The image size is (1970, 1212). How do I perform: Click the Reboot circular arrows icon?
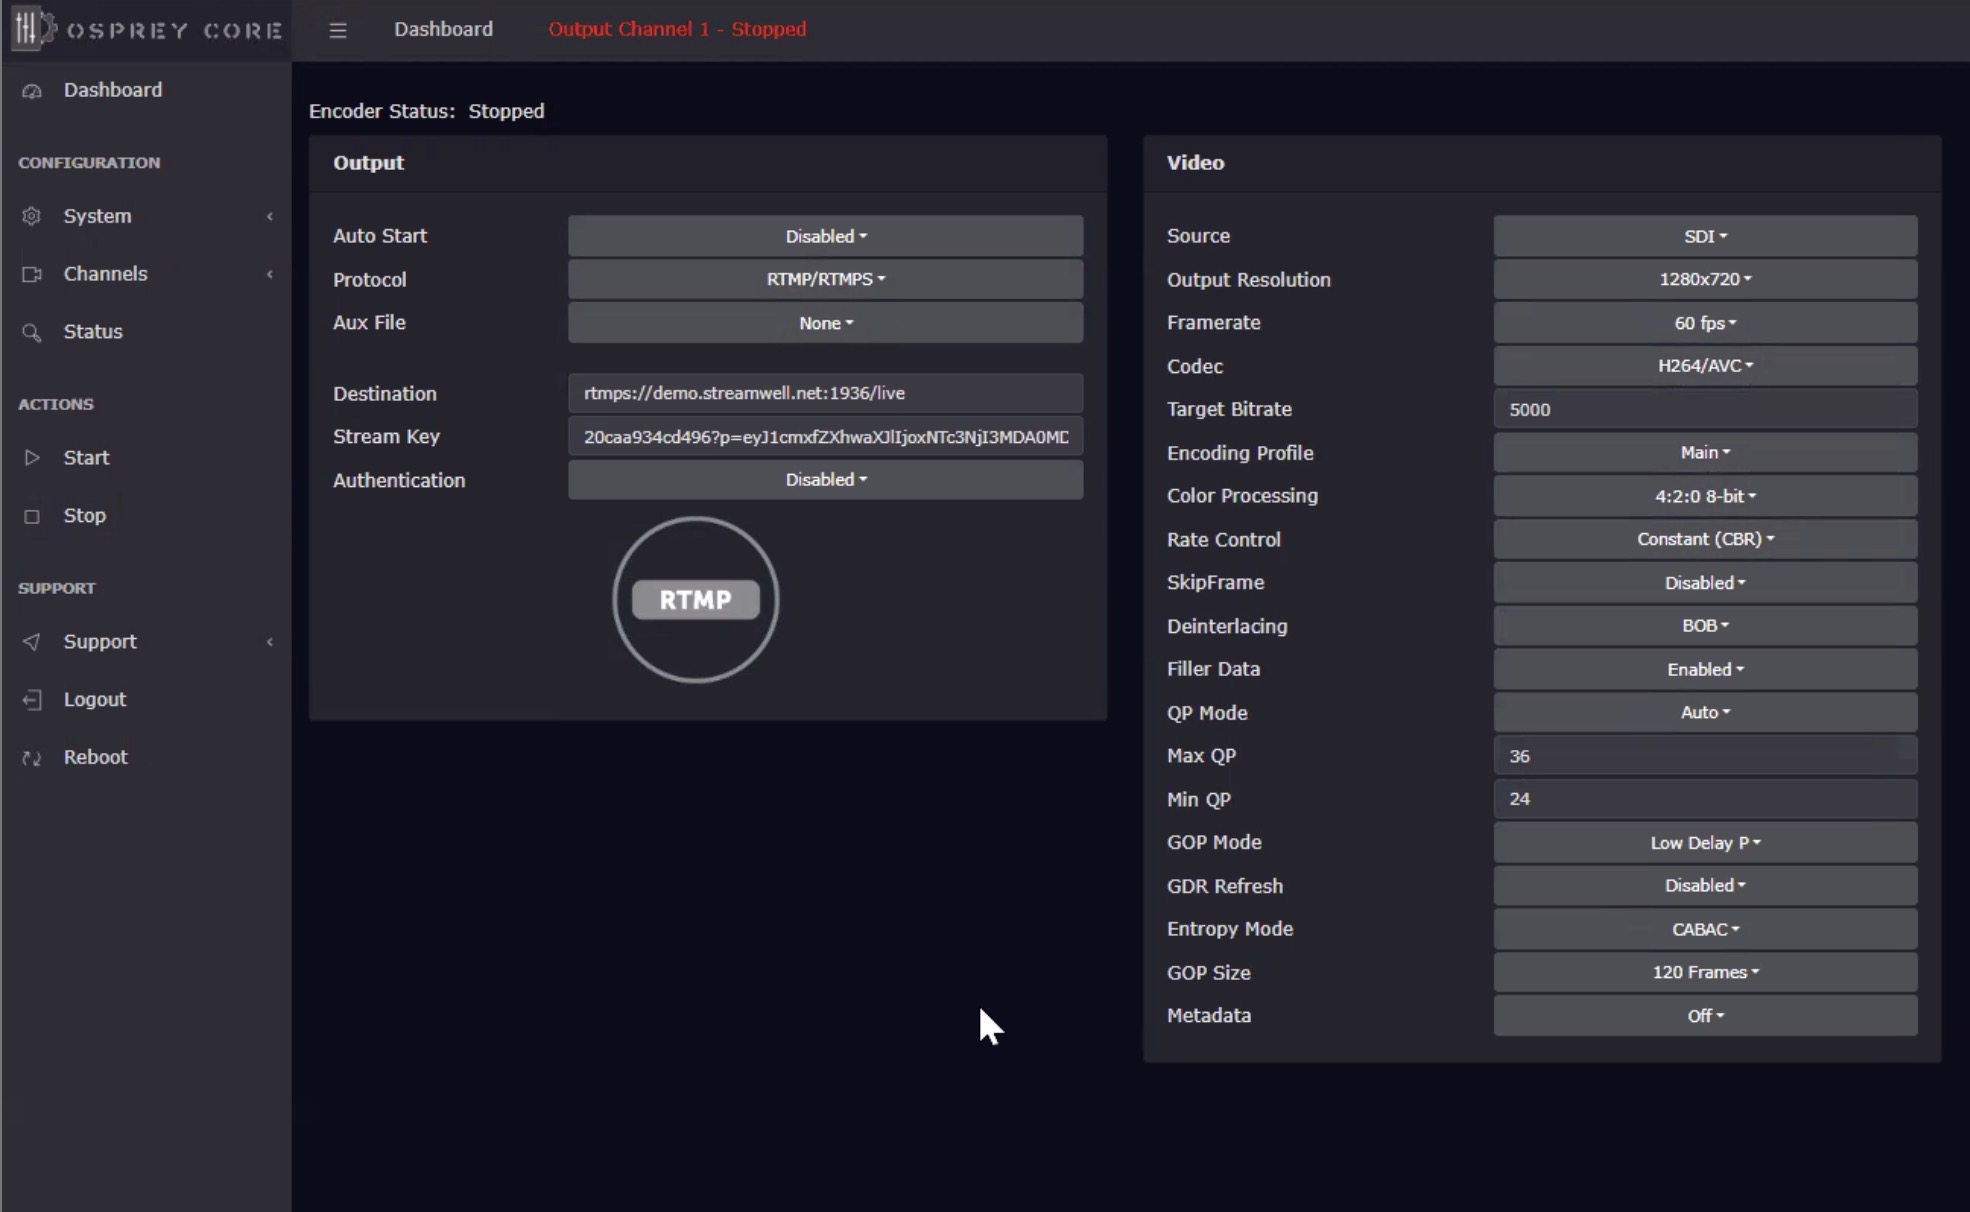pyautogui.click(x=32, y=758)
